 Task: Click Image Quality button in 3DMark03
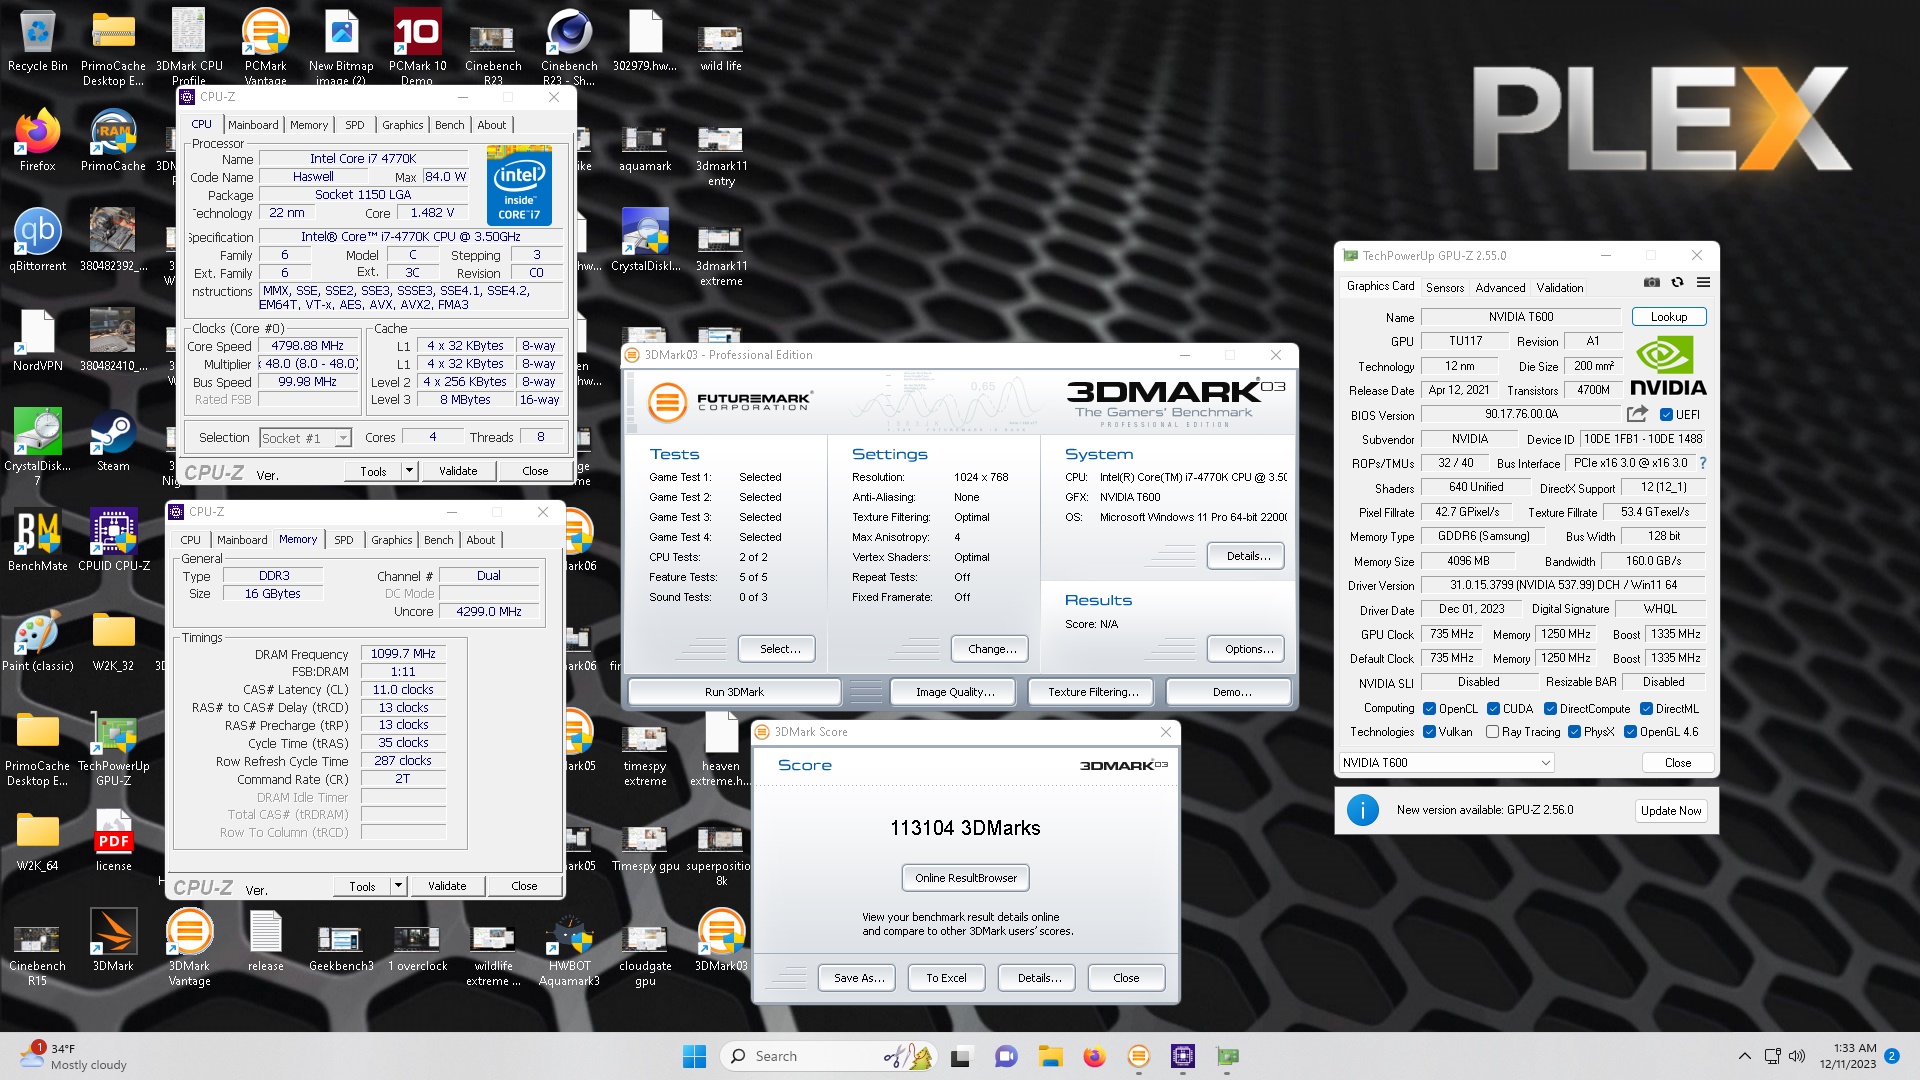955,692
